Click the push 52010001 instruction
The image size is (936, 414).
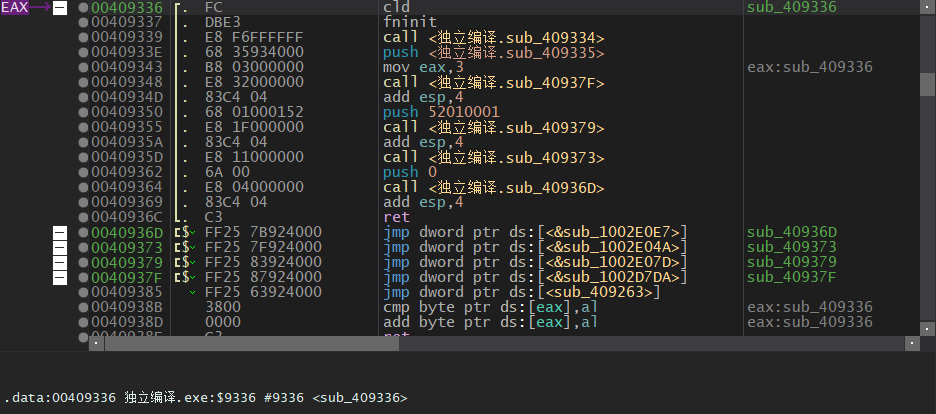[441, 112]
